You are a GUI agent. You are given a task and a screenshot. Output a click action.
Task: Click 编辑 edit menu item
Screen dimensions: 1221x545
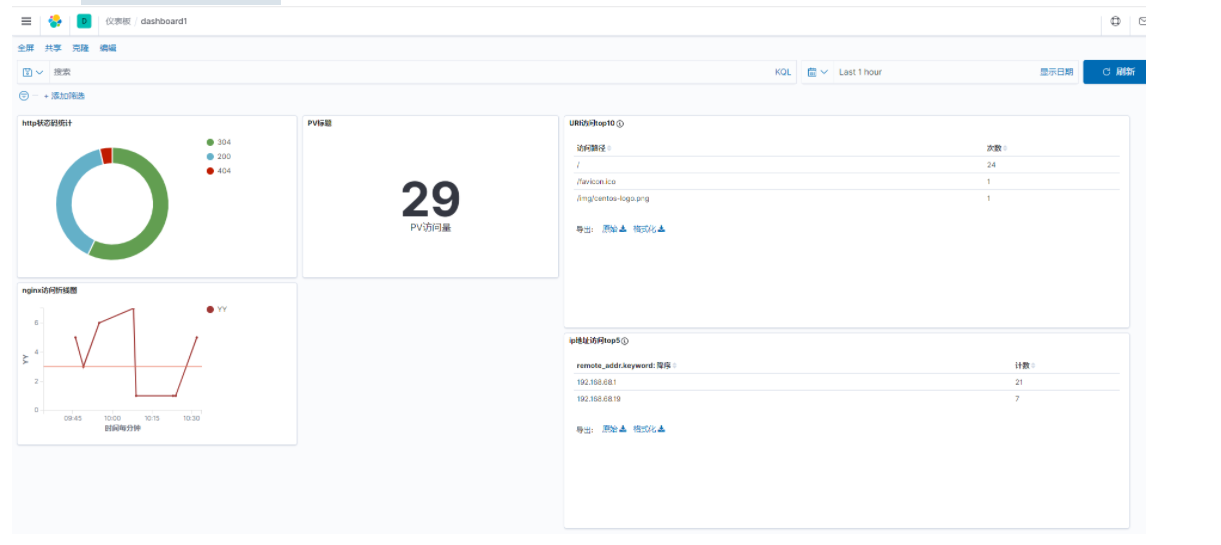(107, 48)
